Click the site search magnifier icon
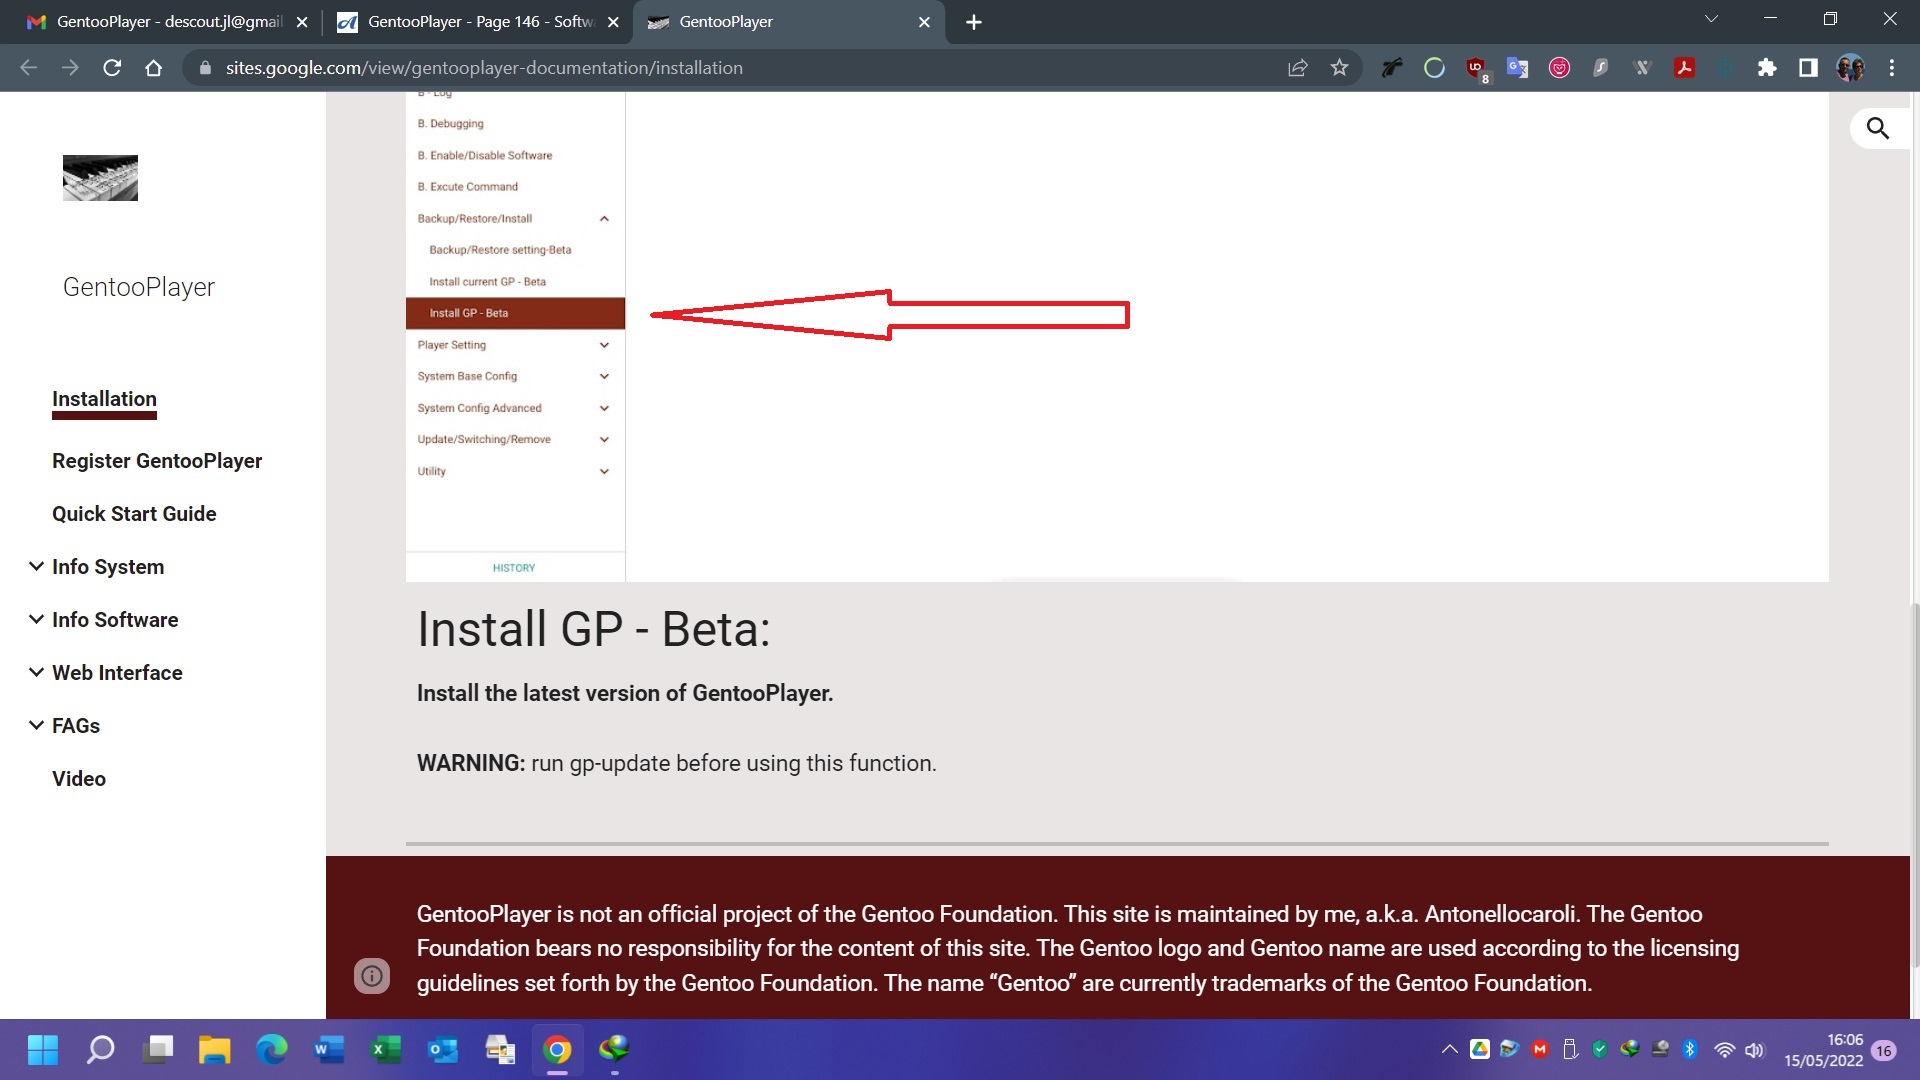 [x=1877, y=129]
